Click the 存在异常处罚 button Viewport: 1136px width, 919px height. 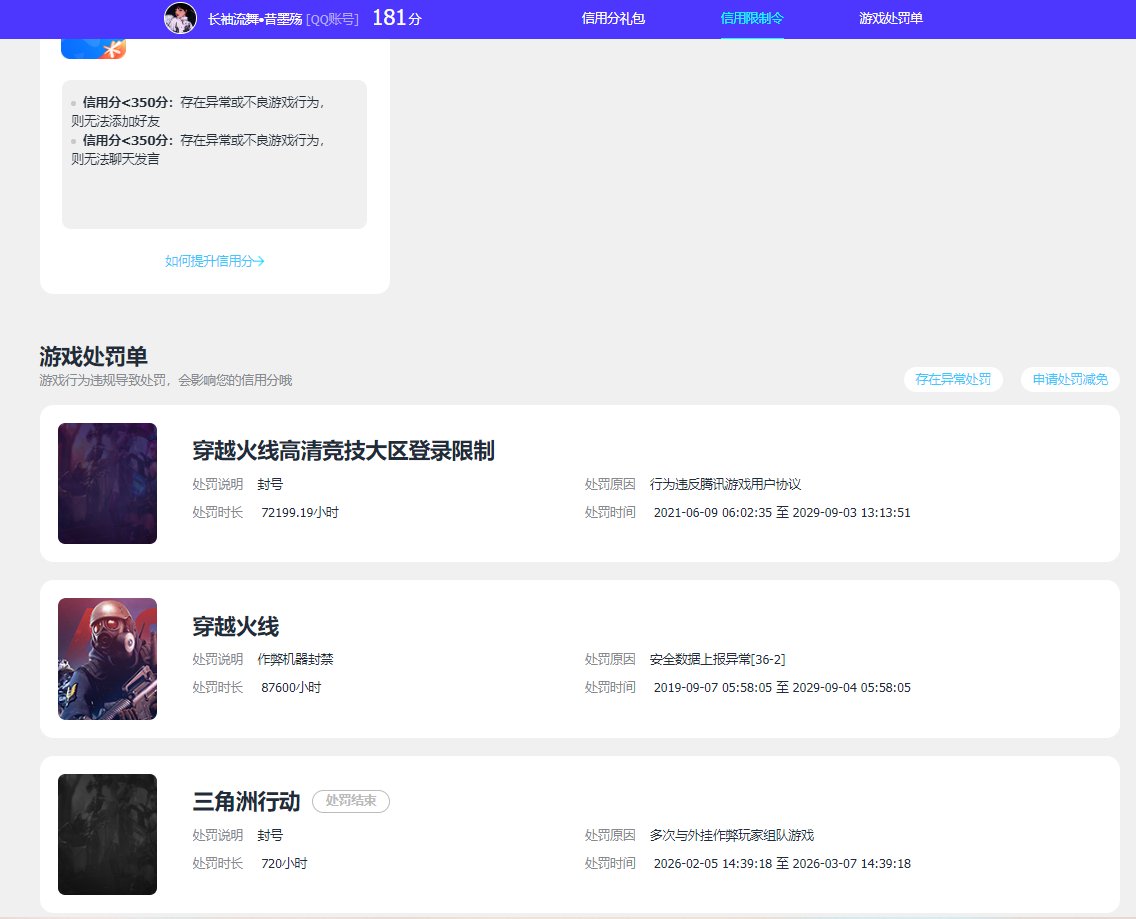[x=953, y=379]
